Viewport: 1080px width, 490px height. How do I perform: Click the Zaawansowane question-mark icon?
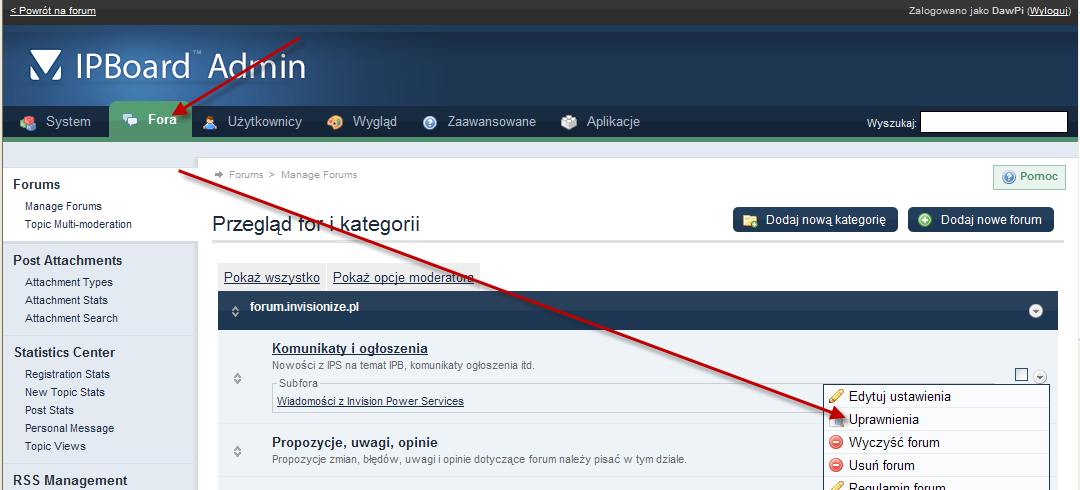tap(430, 123)
